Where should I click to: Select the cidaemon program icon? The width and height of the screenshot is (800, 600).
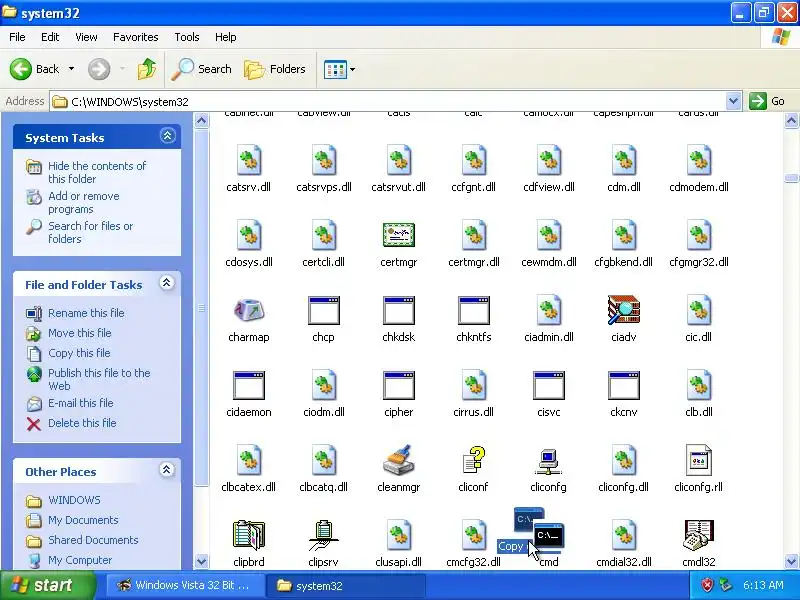[x=248, y=385]
